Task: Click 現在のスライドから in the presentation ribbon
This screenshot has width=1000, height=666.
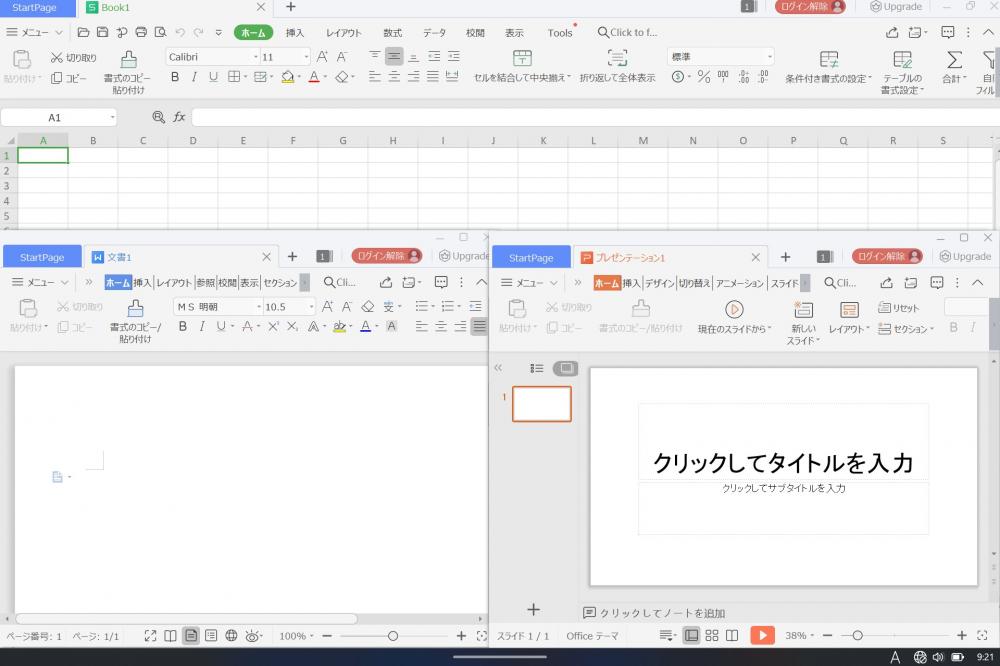Action: [x=734, y=317]
